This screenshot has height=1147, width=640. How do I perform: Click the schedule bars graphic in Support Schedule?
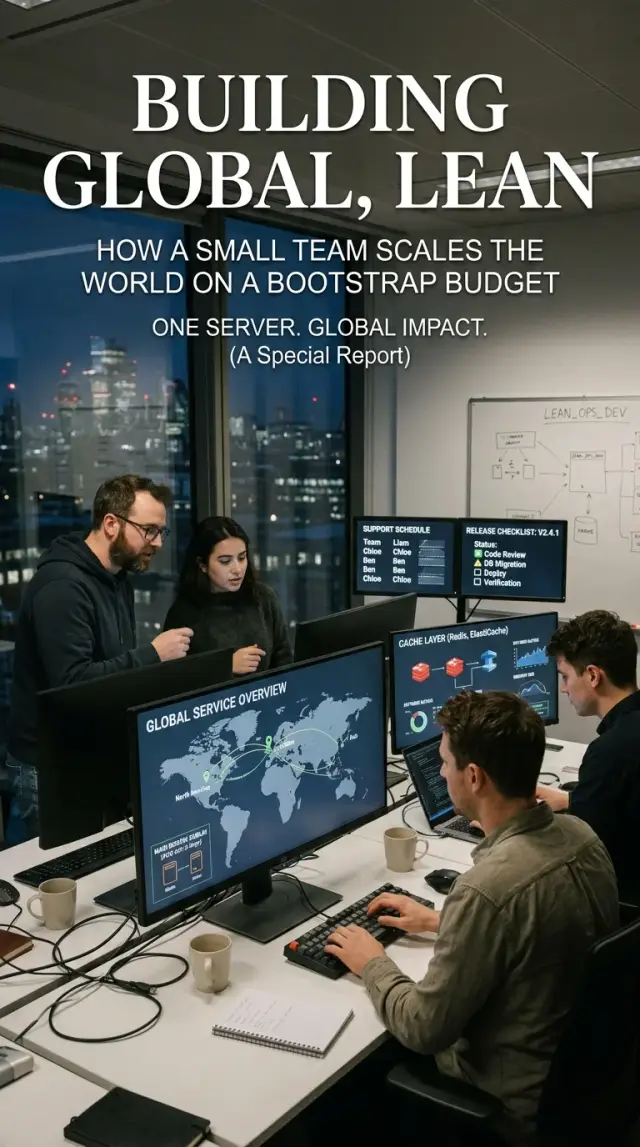[431, 560]
